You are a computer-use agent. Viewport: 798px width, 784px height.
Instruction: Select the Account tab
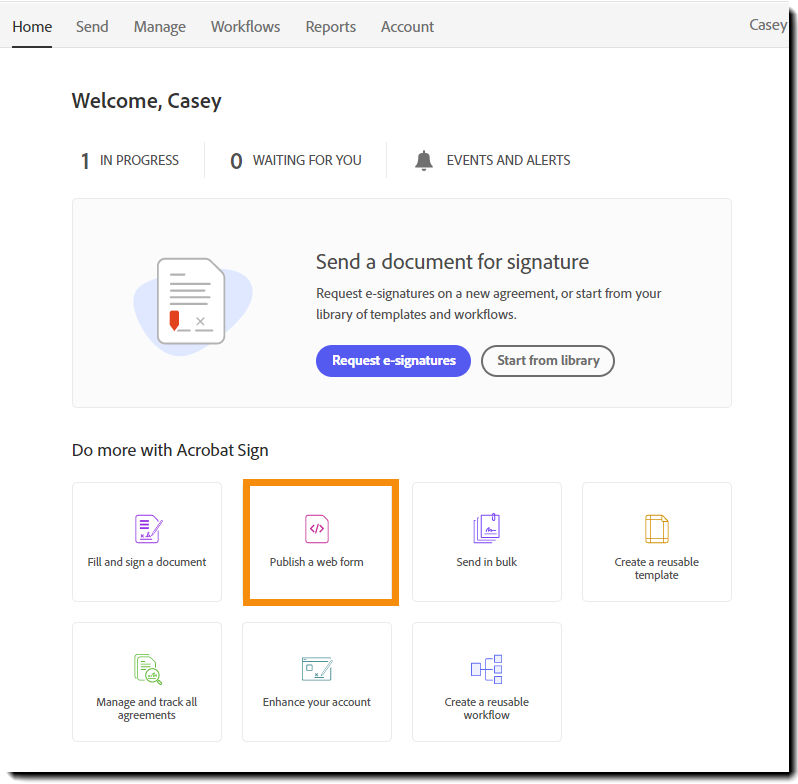(407, 26)
